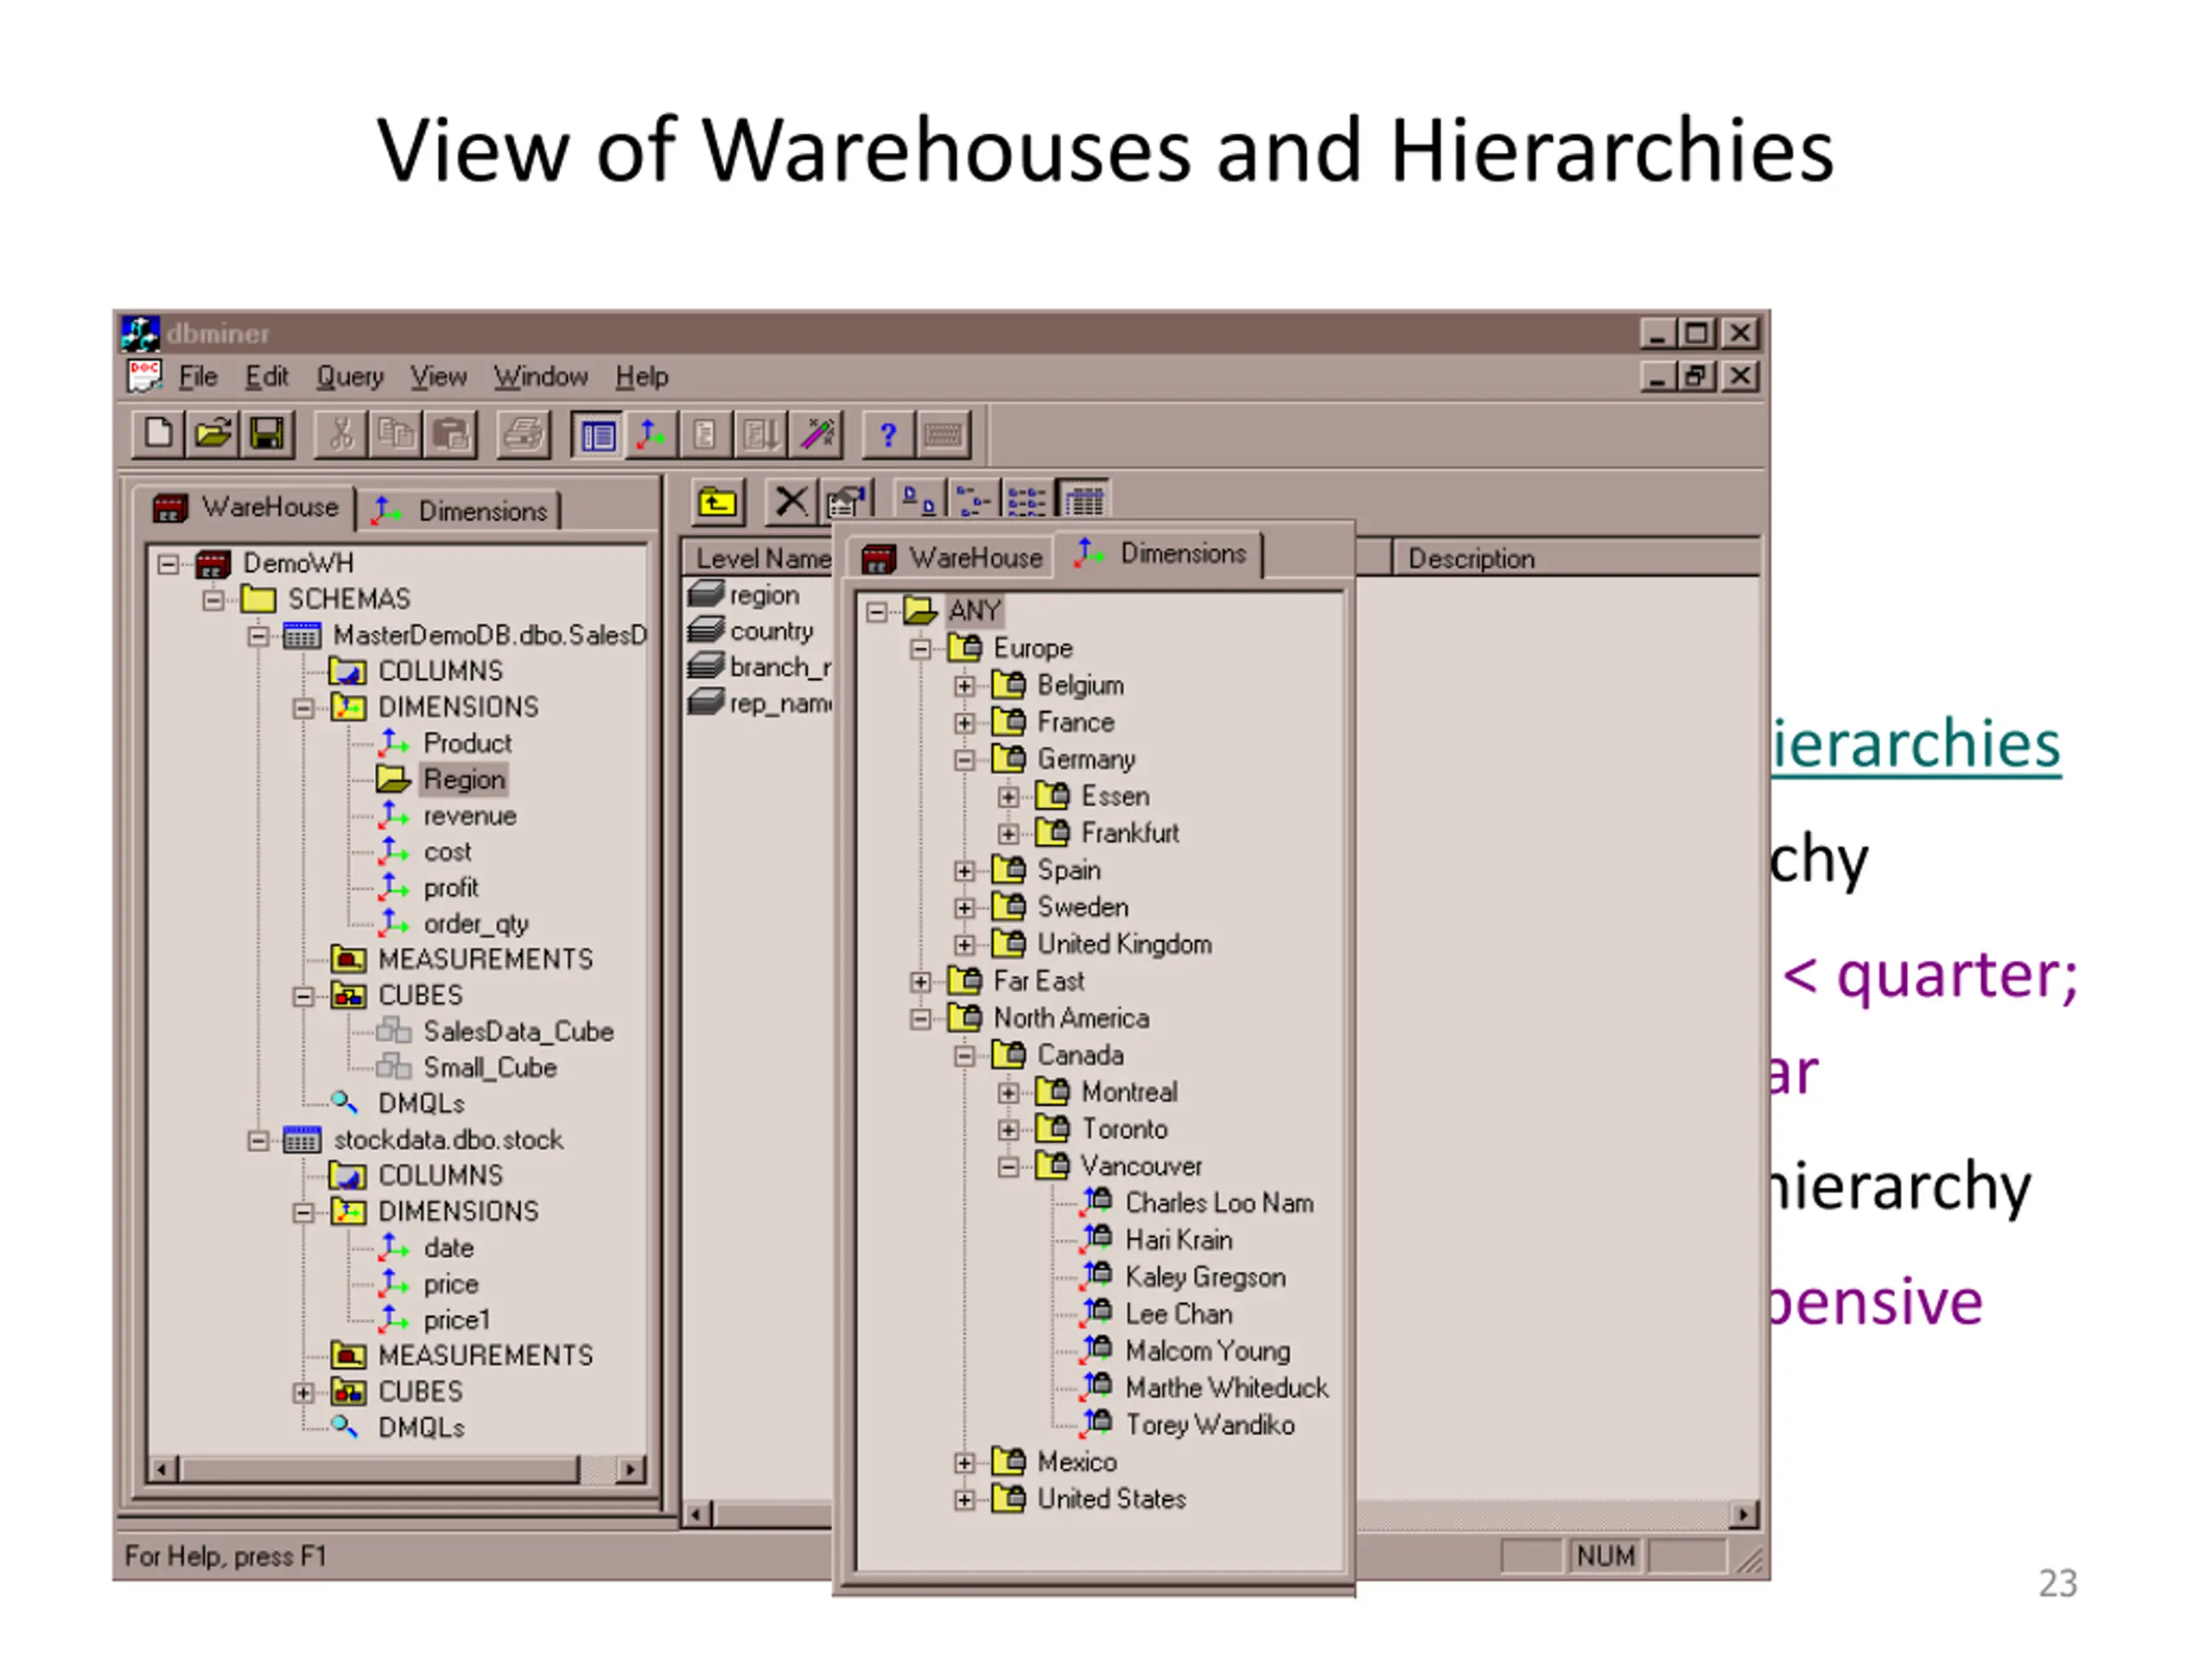The image size is (2212, 1659).
Task: Switch to small icons view
Action: tap(972, 499)
